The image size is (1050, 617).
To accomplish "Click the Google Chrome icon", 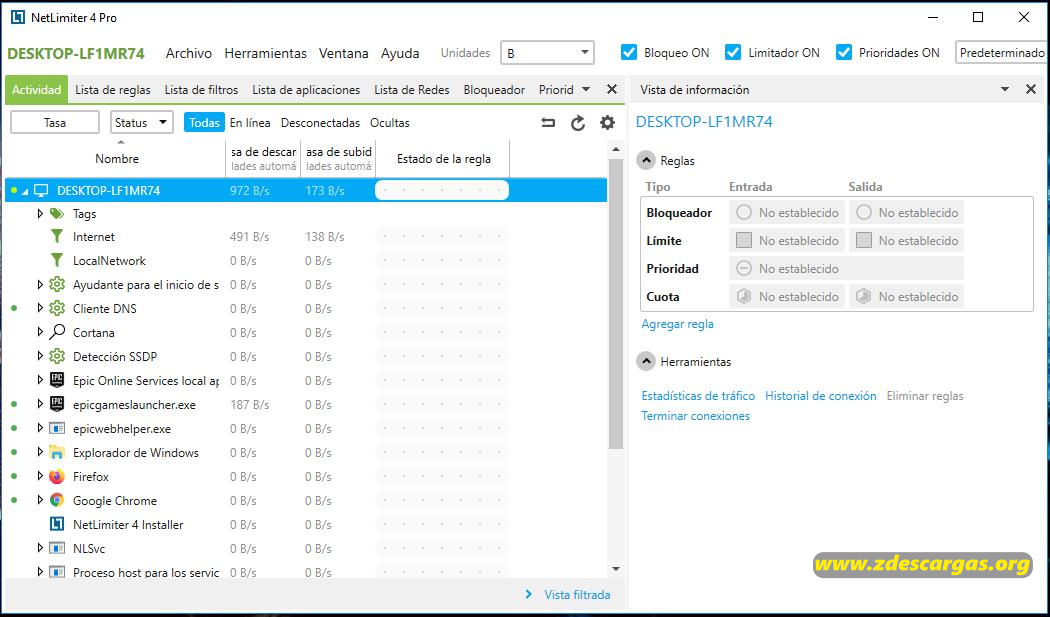I will click(57, 500).
